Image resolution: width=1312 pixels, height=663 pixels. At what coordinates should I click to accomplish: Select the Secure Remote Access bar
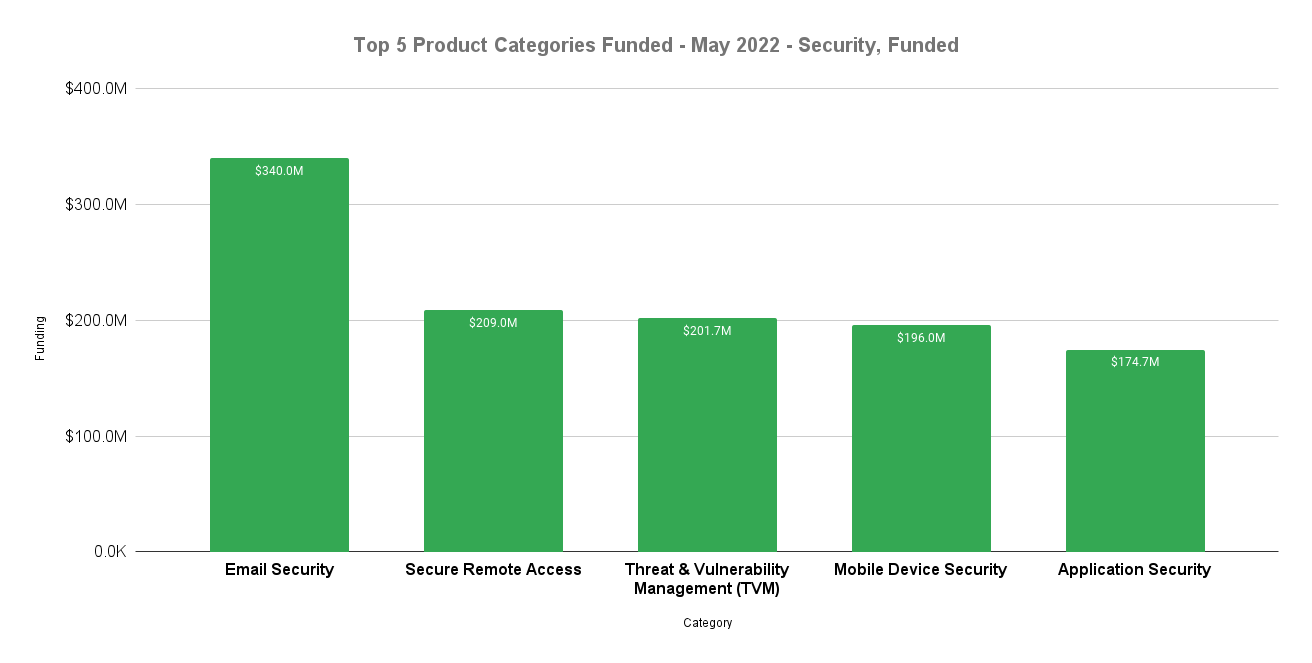click(x=493, y=440)
